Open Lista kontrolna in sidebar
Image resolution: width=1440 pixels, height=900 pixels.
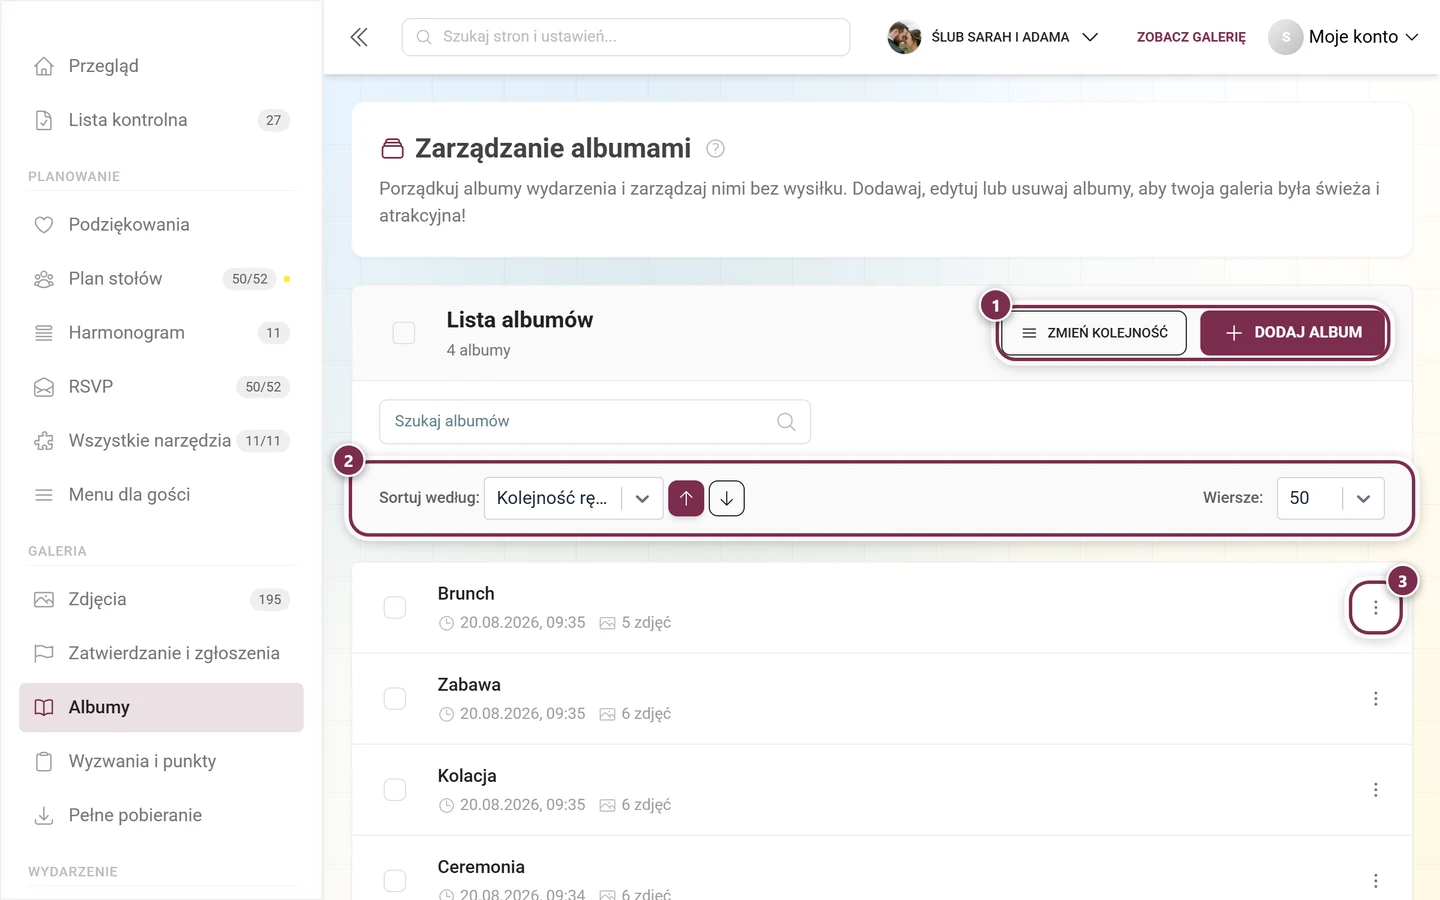pos(161,120)
